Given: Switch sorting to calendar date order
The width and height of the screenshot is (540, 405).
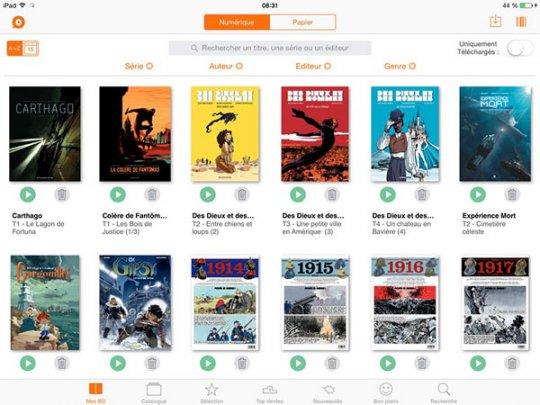Looking at the screenshot, I should click(31, 49).
